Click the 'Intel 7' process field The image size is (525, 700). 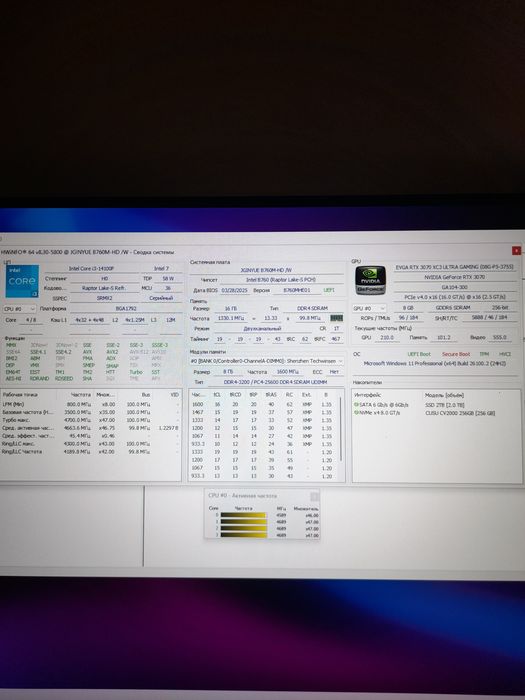tap(162, 268)
